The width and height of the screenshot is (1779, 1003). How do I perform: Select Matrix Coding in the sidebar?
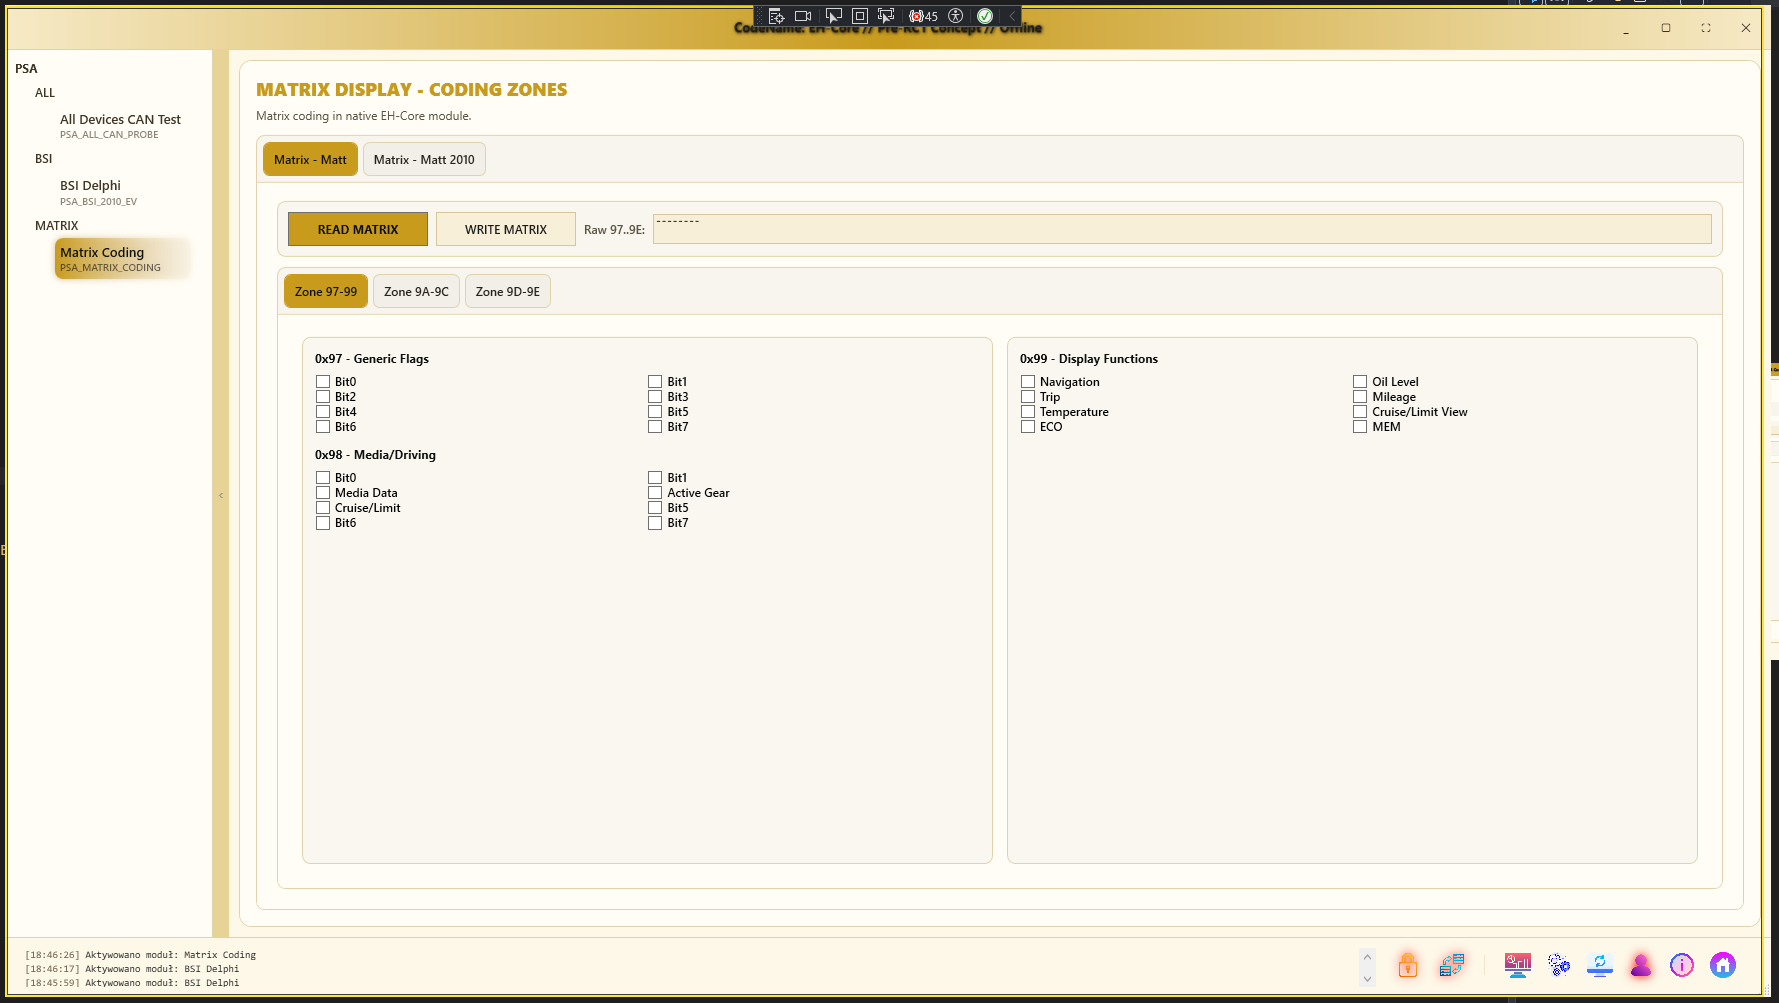[x=122, y=259]
